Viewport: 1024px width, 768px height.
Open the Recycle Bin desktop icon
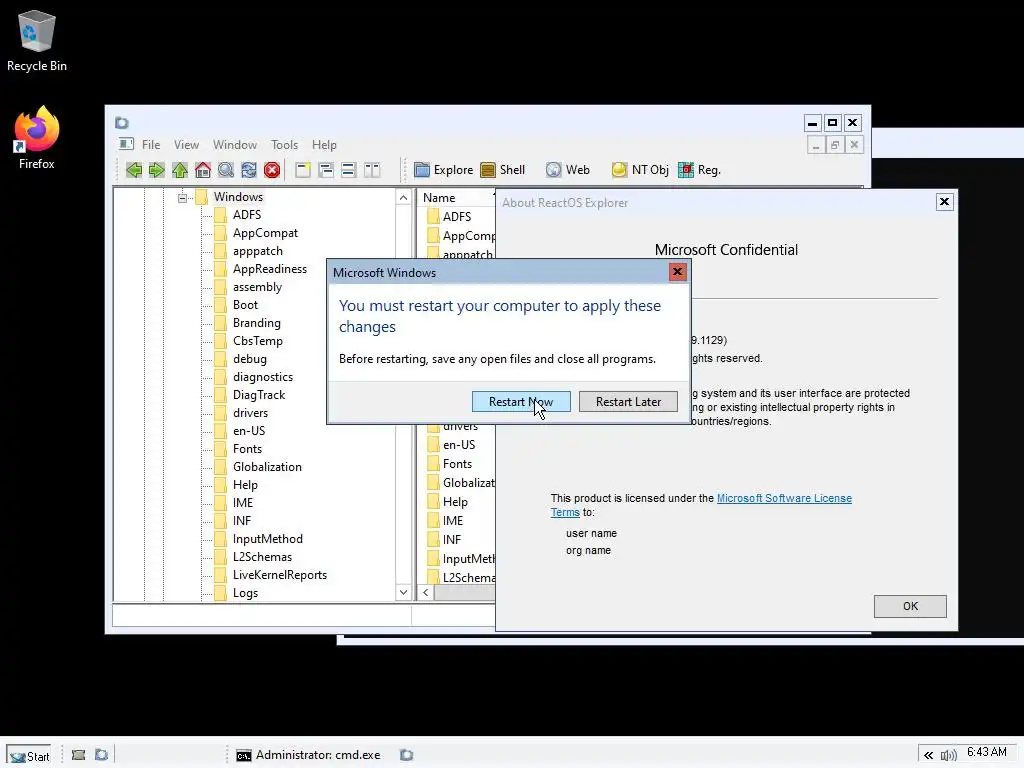click(37, 40)
